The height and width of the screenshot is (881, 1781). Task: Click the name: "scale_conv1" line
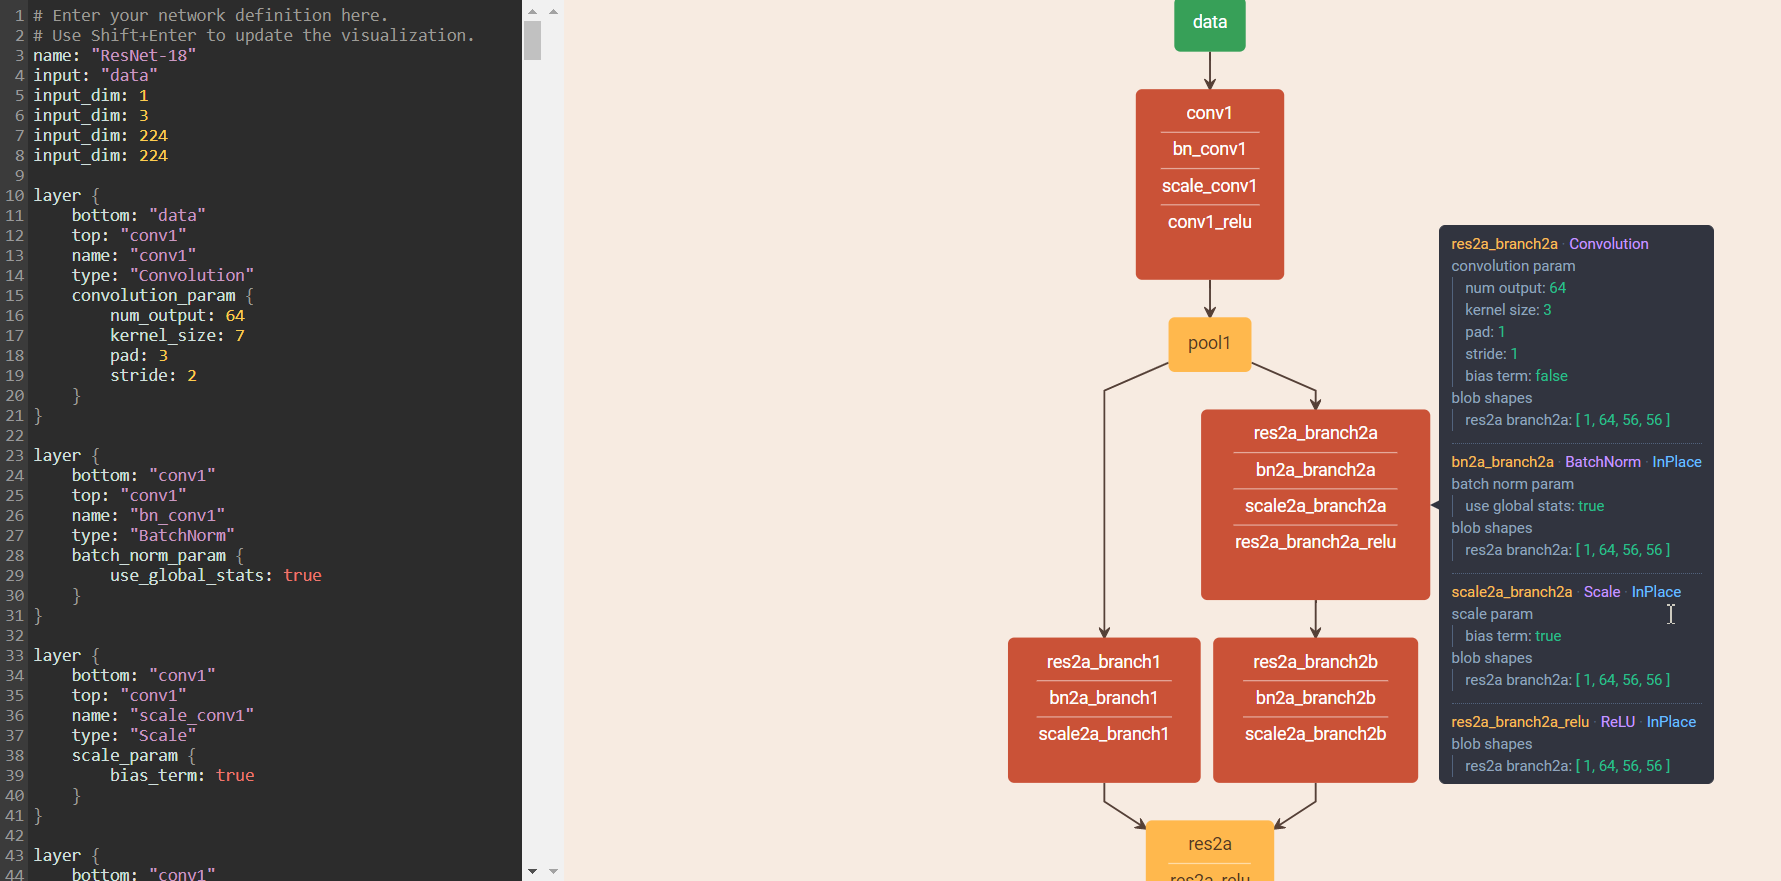162,716
